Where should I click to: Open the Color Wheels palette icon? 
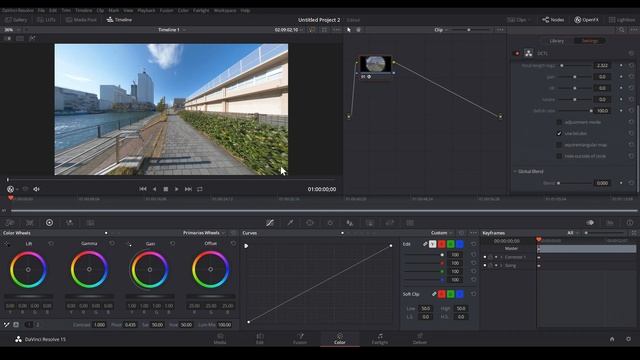point(49,222)
